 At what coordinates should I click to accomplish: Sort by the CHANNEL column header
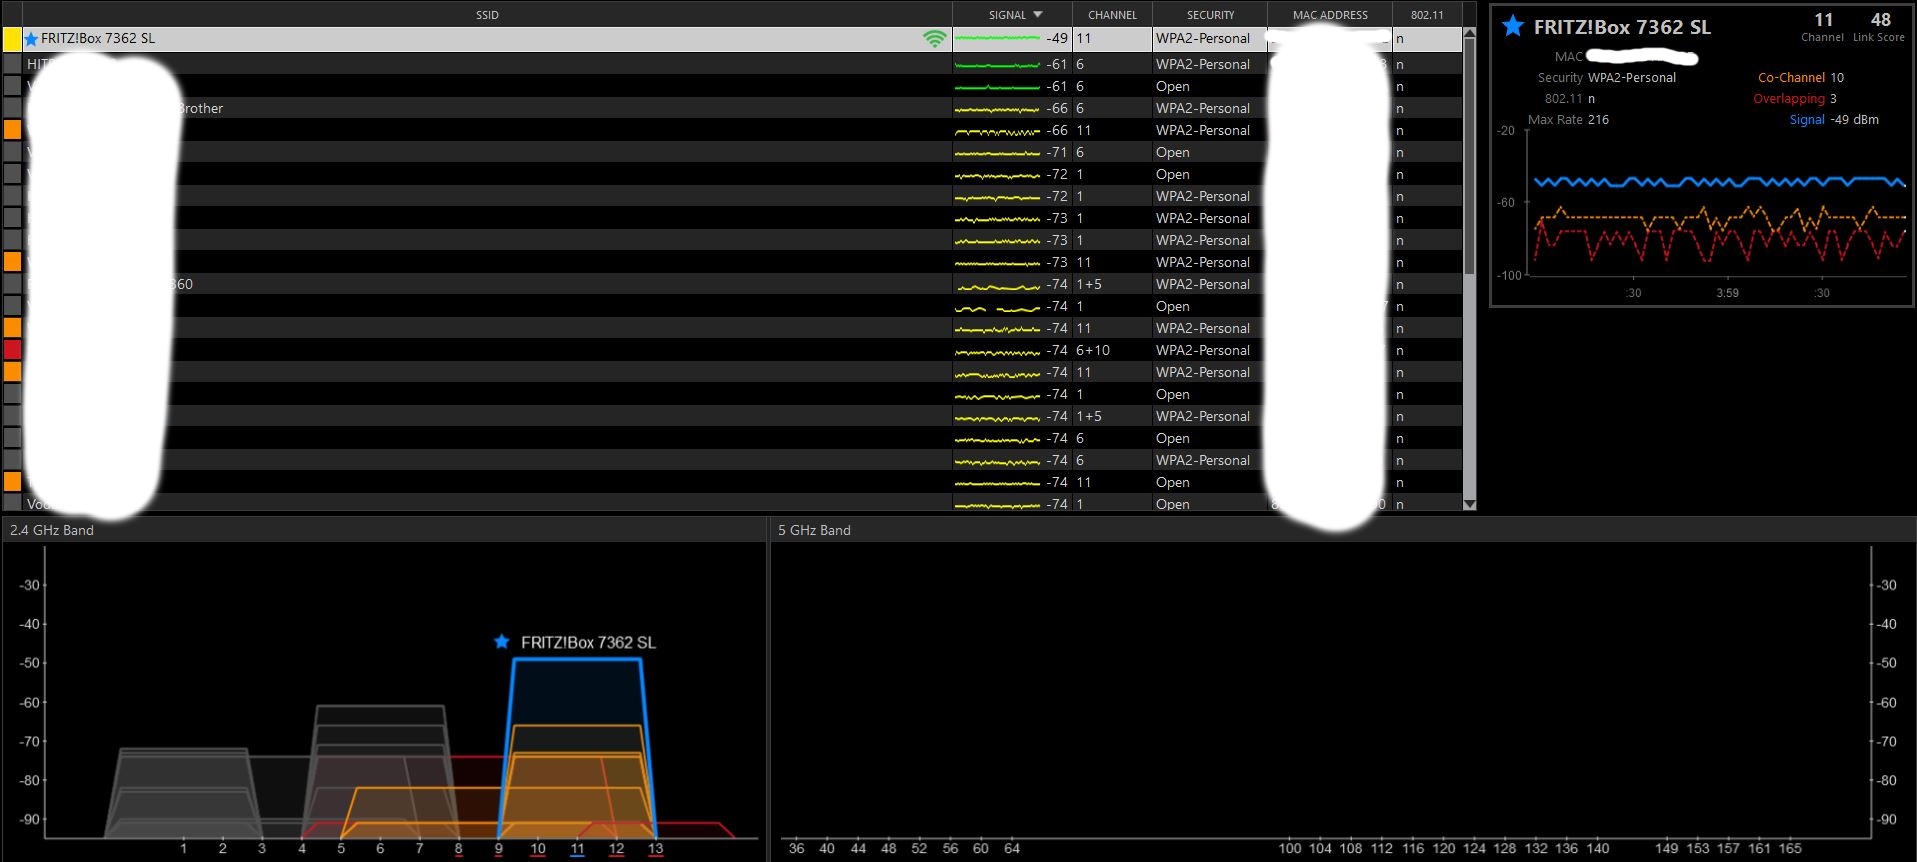click(1112, 15)
